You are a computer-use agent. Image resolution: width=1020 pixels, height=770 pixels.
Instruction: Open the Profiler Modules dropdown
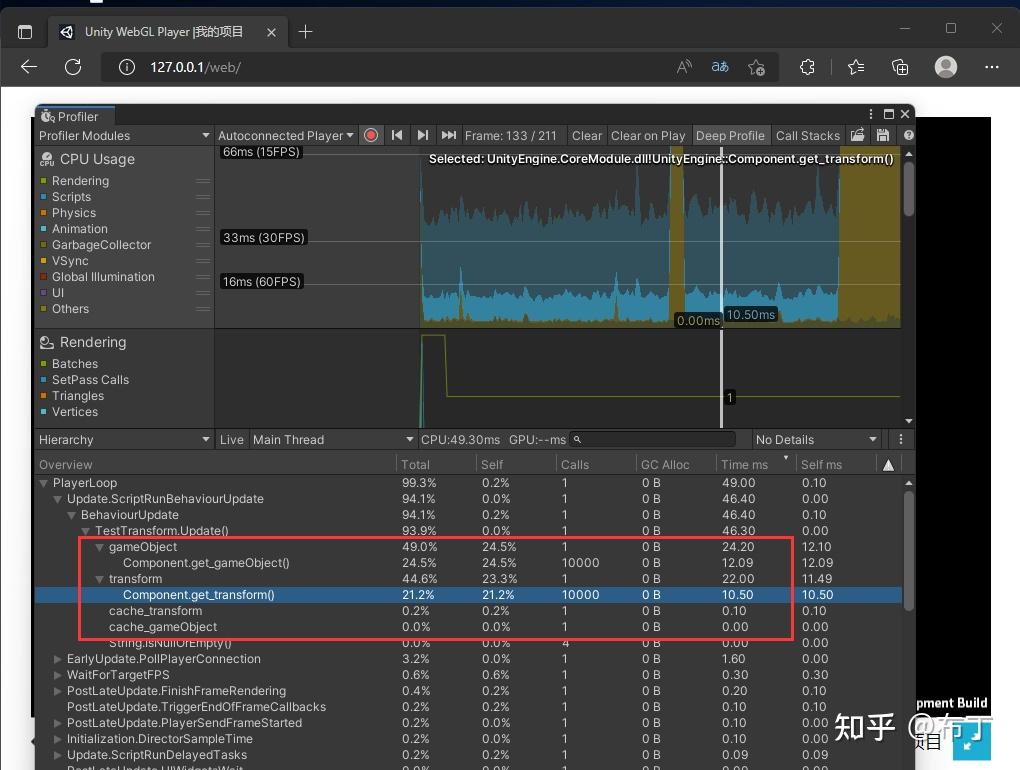[124, 135]
